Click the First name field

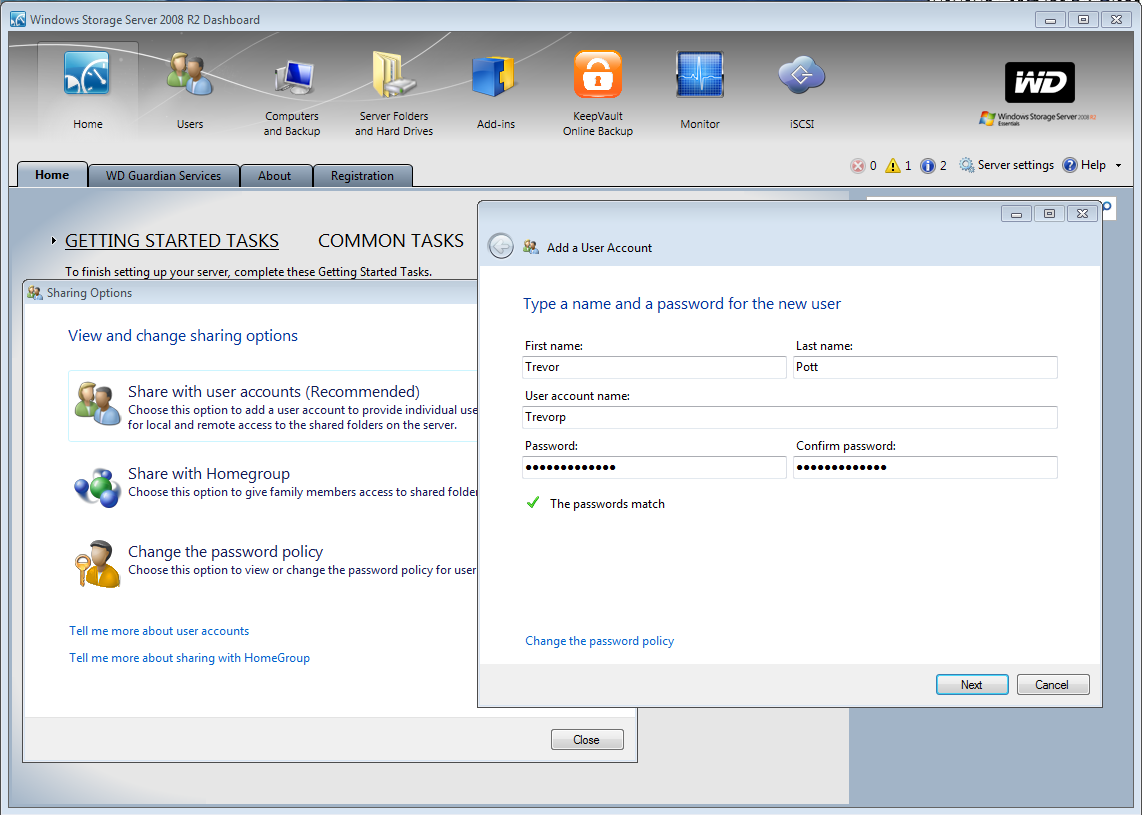click(654, 367)
